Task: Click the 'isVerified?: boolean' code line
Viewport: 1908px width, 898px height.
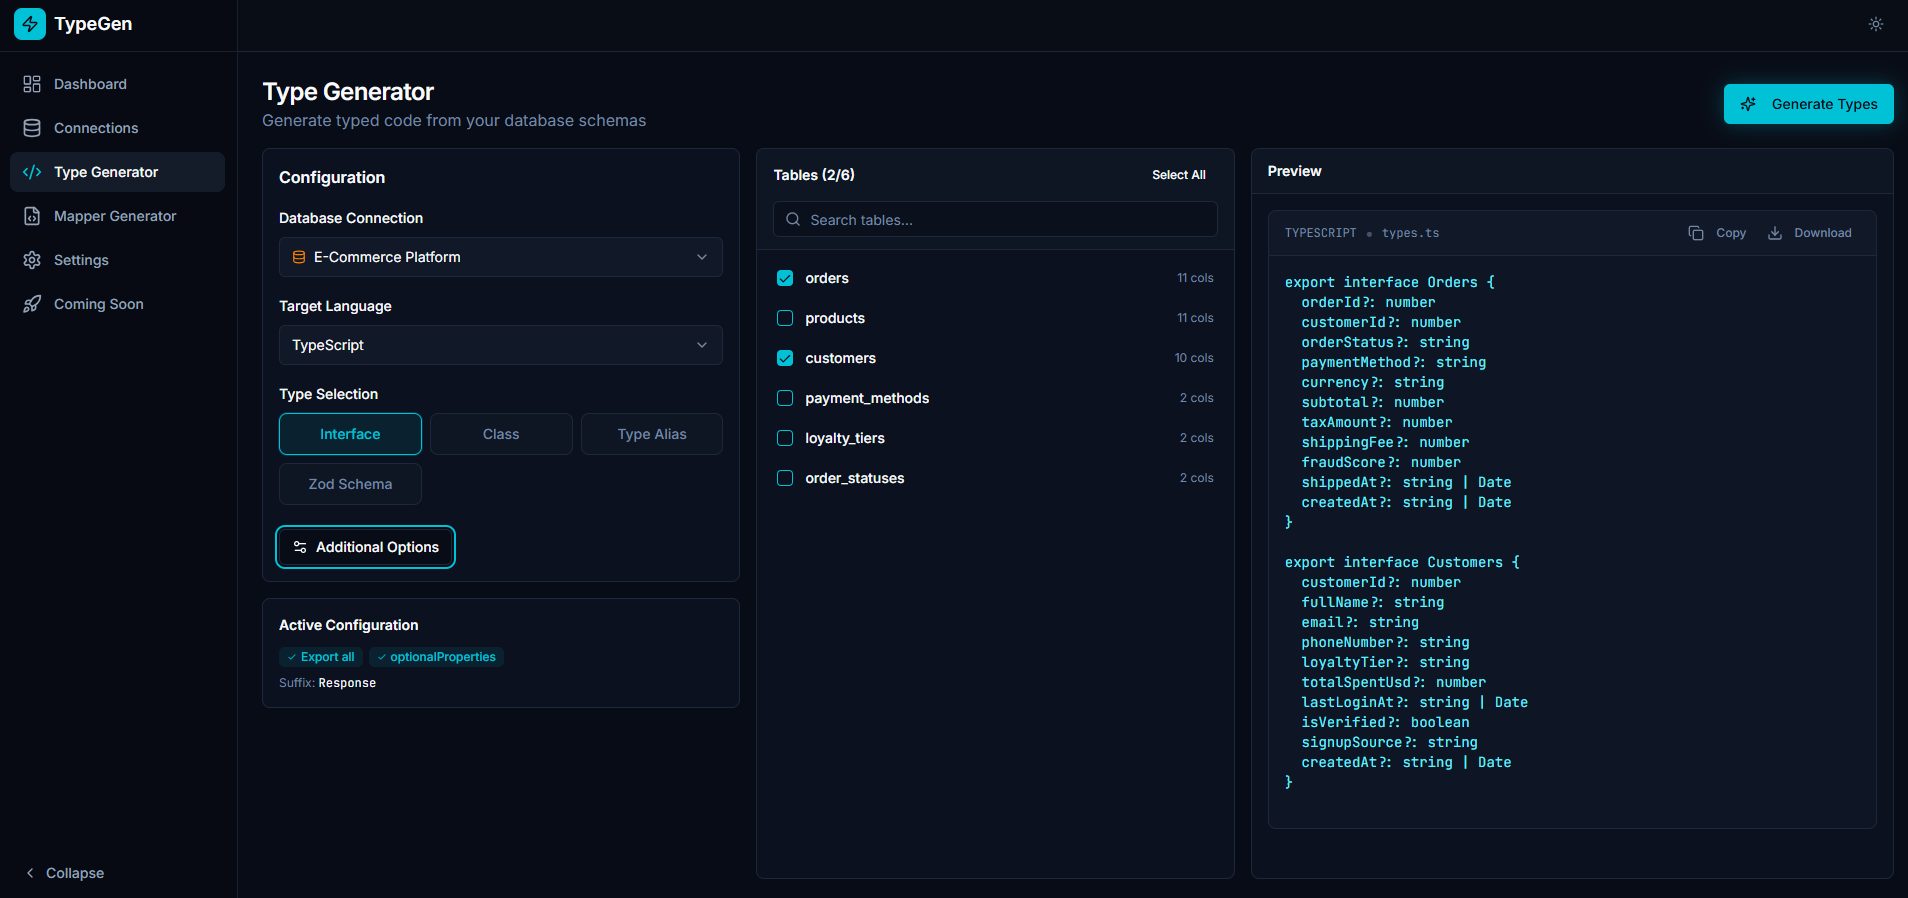Action: [1385, 722]
